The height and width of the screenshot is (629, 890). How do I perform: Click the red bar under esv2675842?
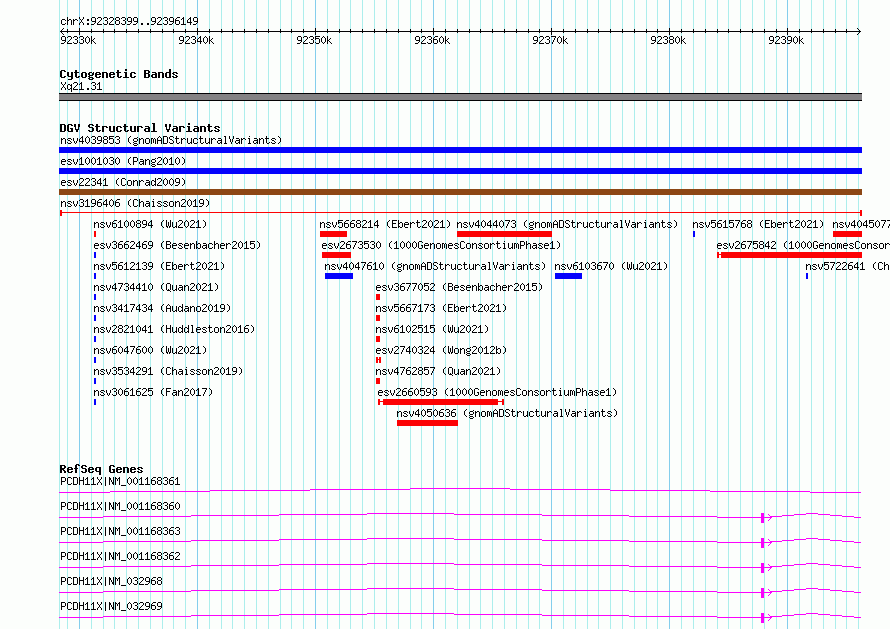point(790,255)
